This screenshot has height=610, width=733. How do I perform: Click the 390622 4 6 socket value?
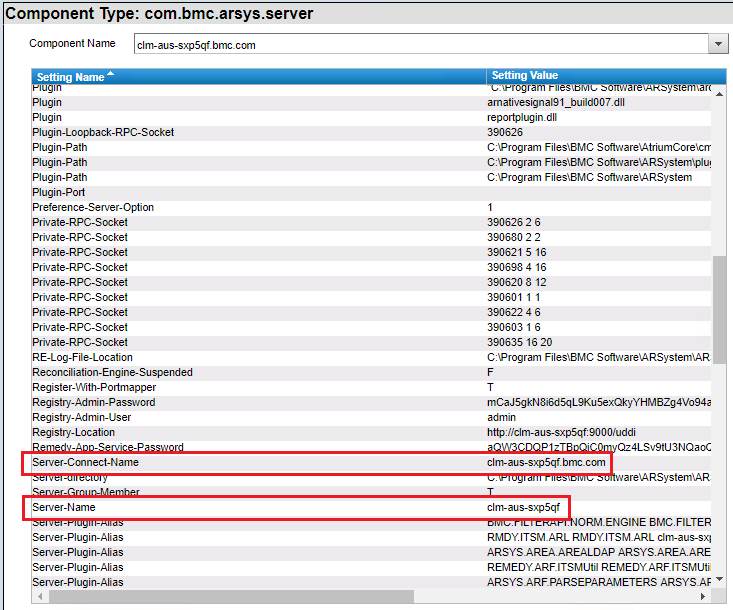tap(514, 312)
